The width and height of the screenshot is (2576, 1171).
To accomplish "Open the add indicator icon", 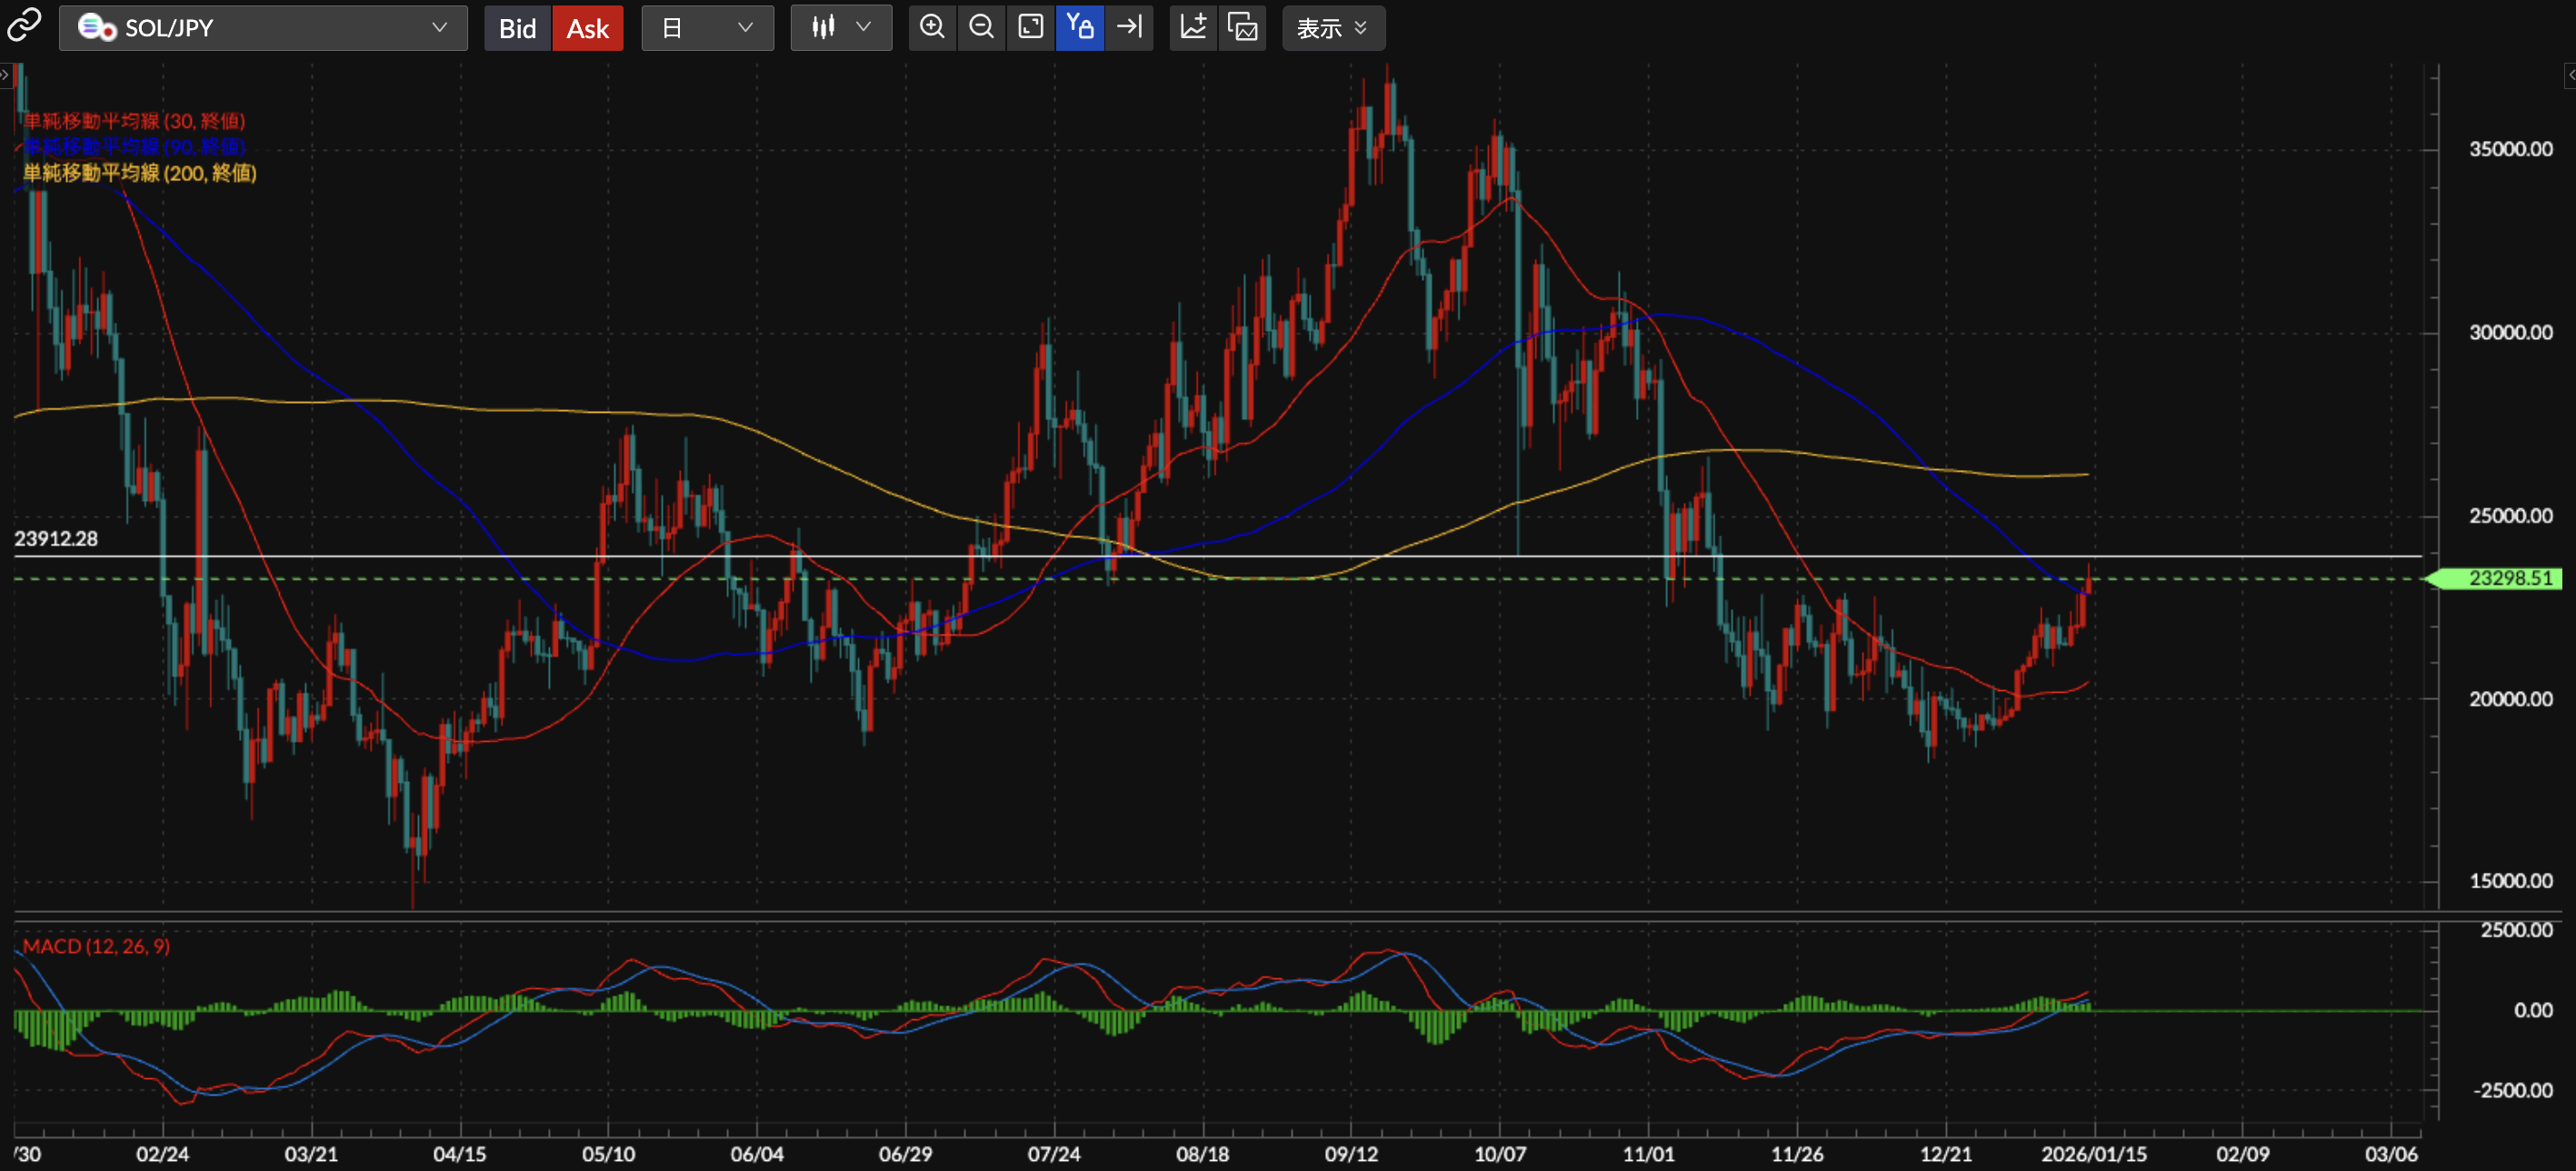I will click(1193, 27).
